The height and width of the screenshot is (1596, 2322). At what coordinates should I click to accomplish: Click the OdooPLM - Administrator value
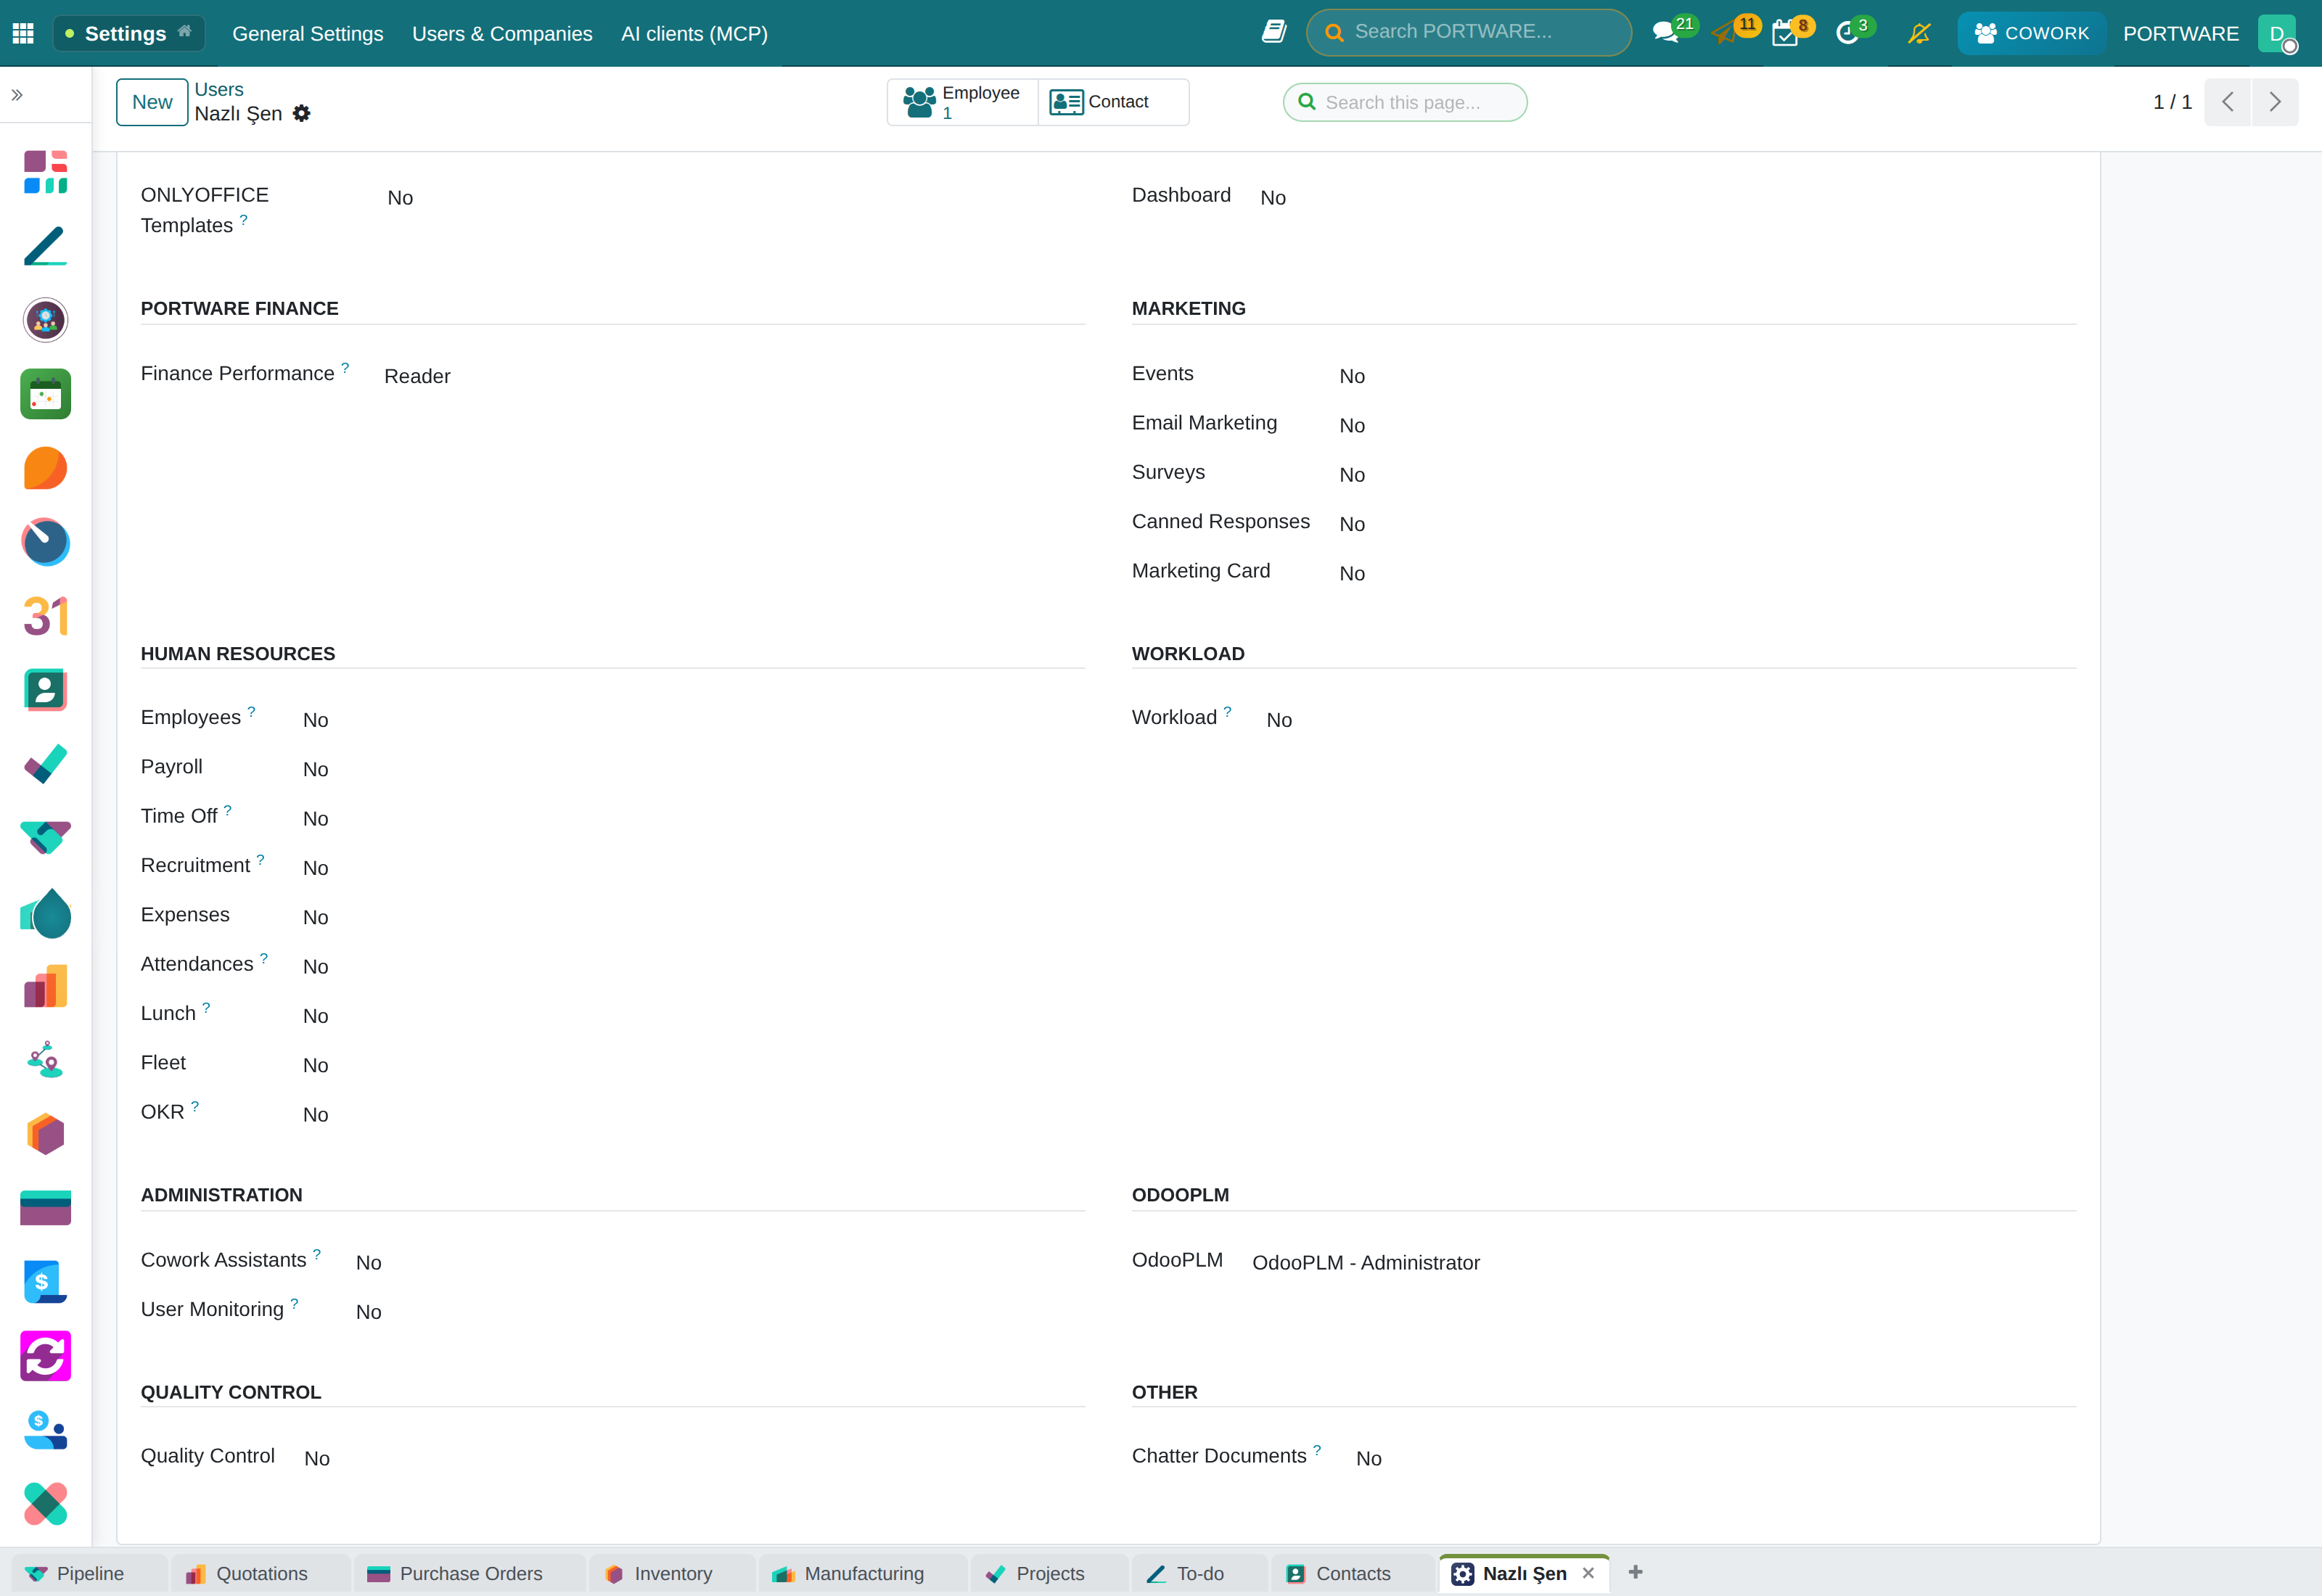point(1365,1262)
